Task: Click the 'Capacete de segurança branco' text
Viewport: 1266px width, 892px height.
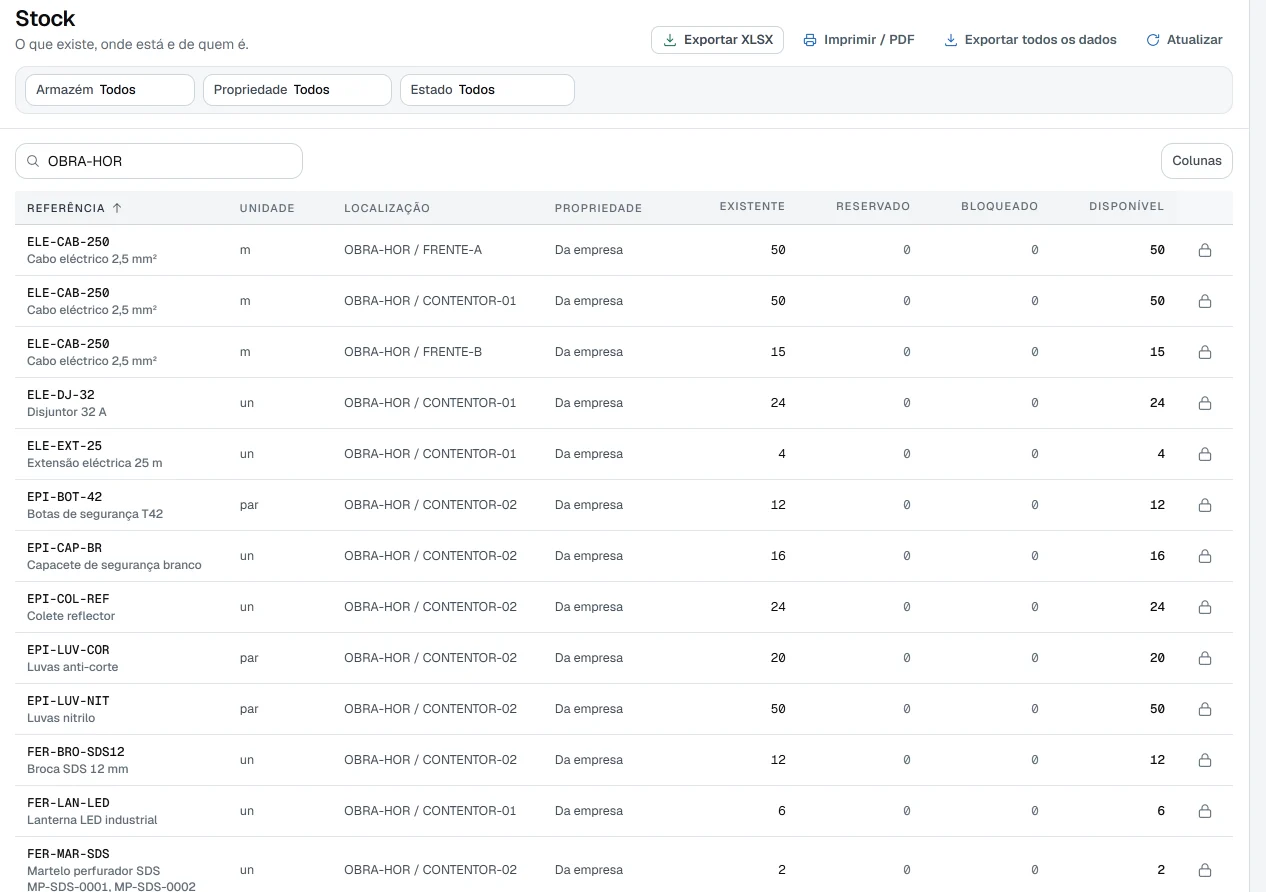Action: pyautogui.click(x=114, y=565)
